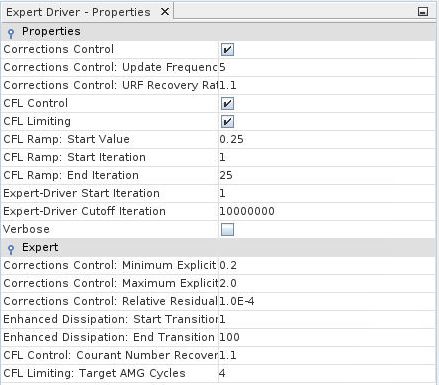Enable the Verbose checkbox
The height and width of the screenshot is (385, 439).
[227, 230]
